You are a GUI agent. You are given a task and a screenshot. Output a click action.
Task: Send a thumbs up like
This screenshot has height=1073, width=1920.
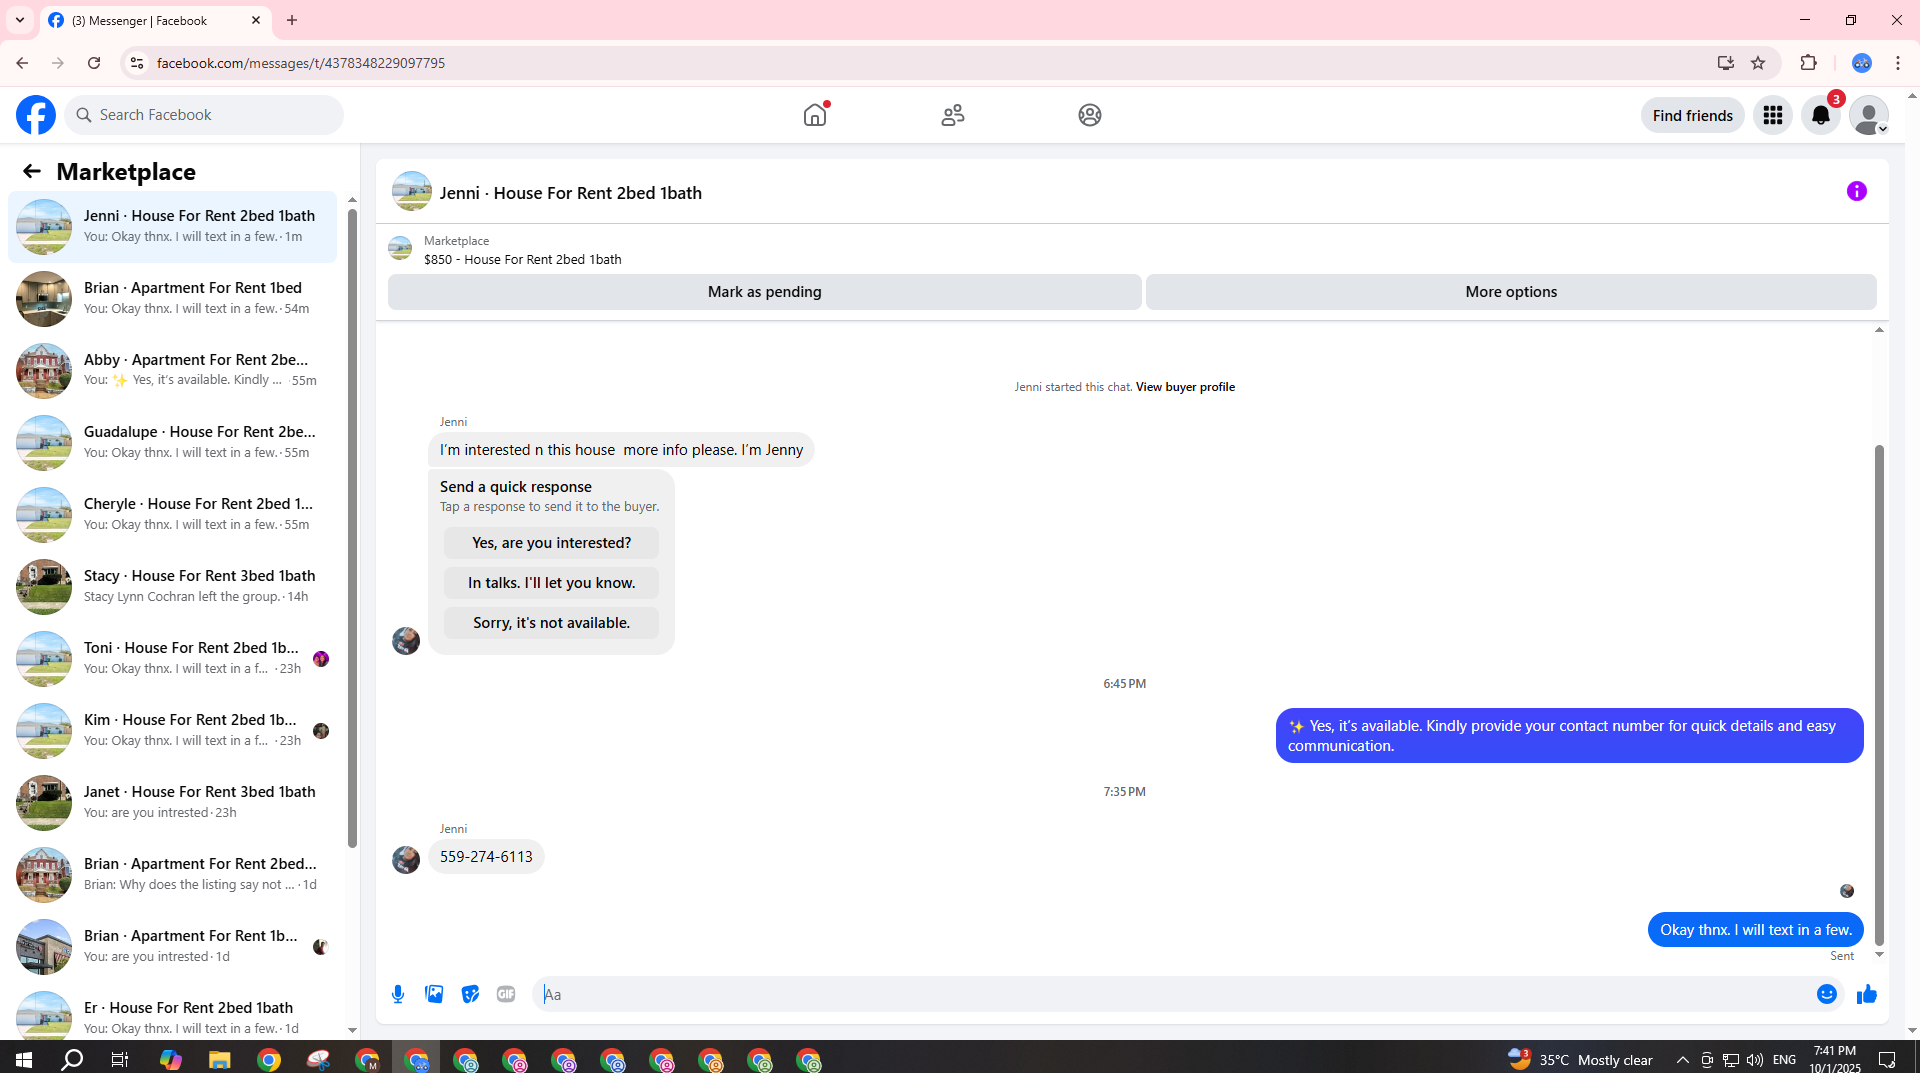tap(1867, 994)
